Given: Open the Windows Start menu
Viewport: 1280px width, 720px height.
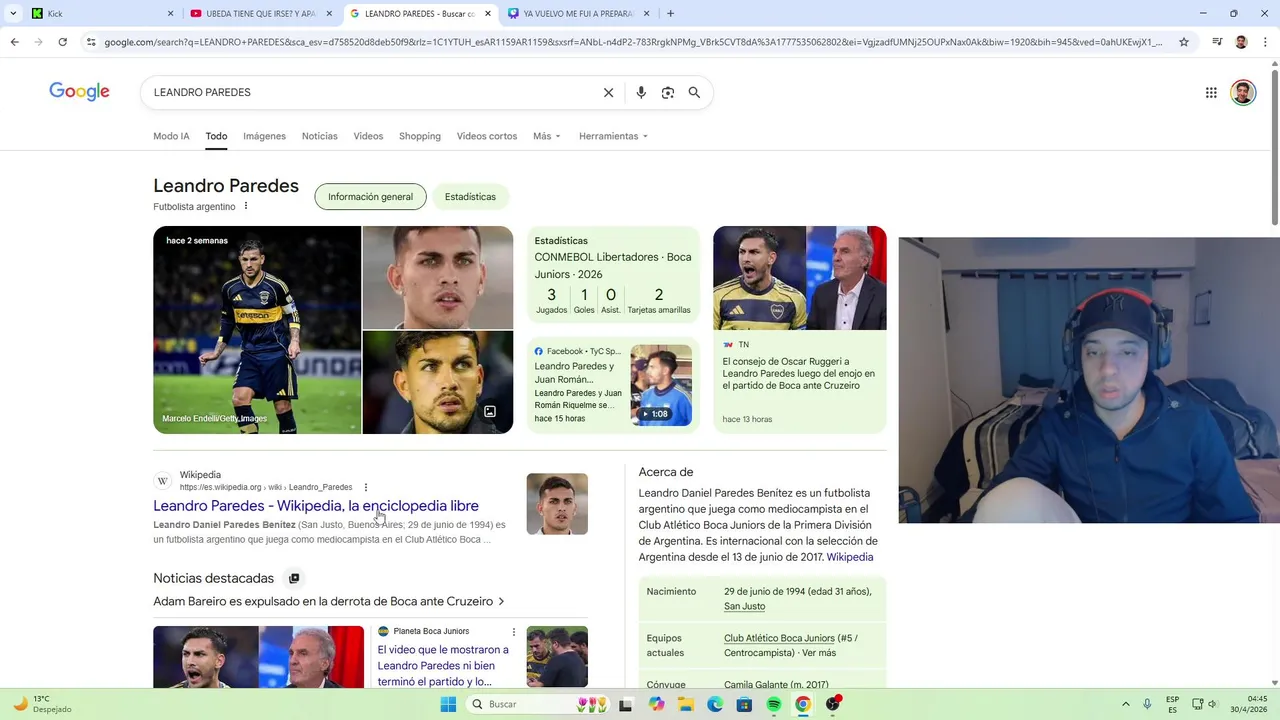Looking at the screenshot, I should [x=448, y=704].
